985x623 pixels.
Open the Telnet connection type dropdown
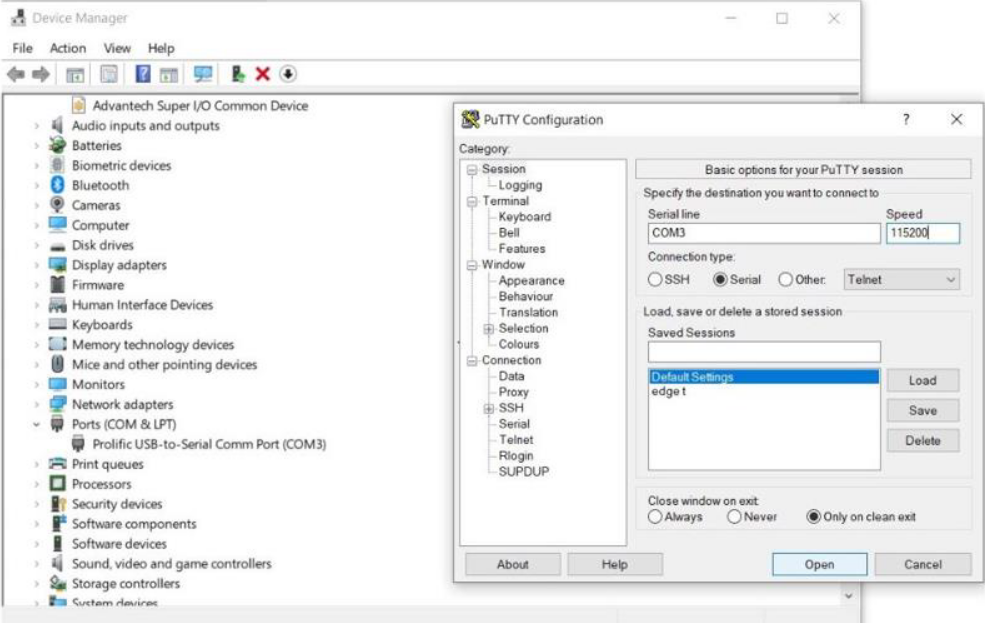pos(901,279)
